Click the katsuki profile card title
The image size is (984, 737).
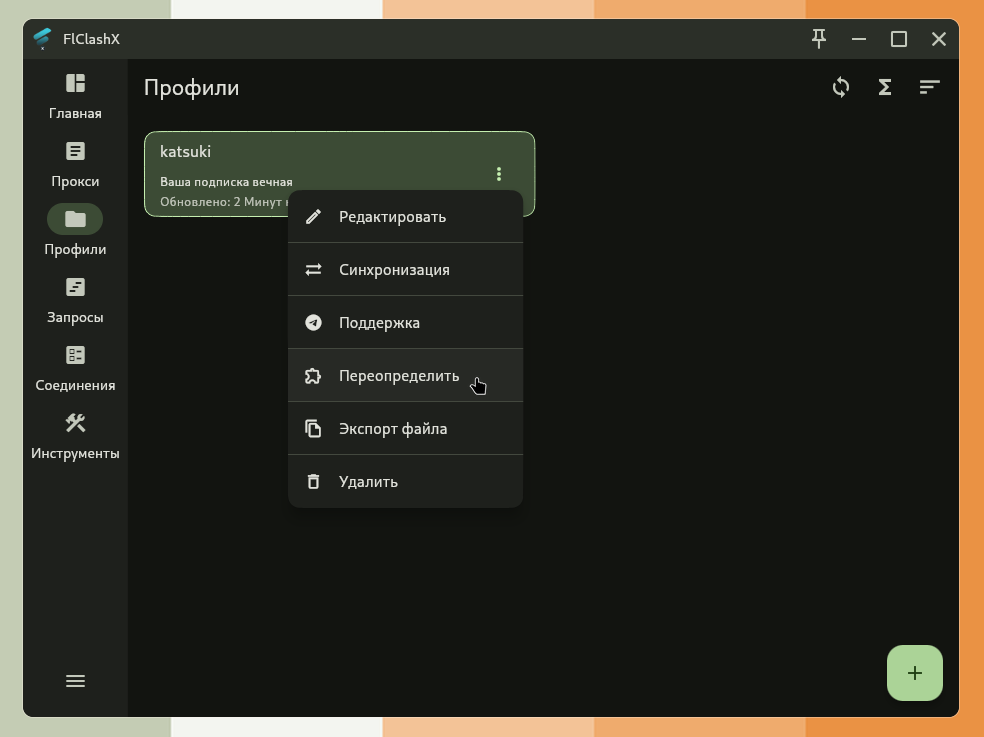(186, 152)
